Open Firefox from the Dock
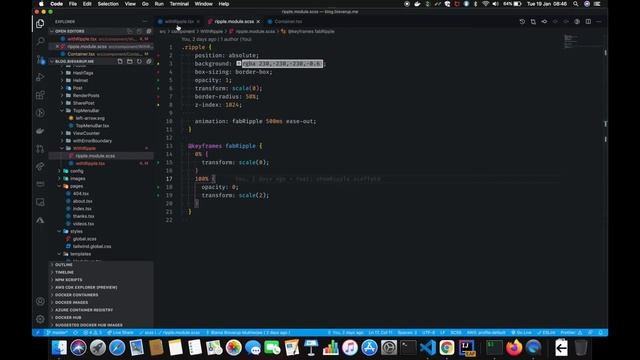This screenshot has height=360, width=640. pos(514,348)
